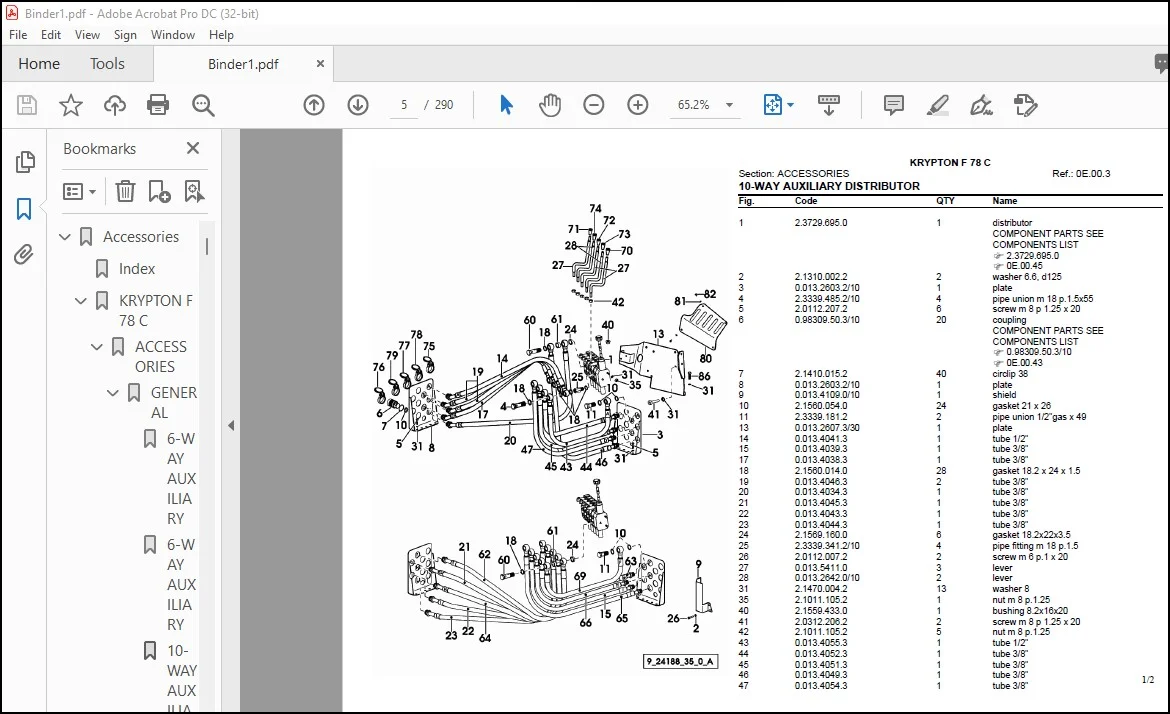
Task: Open the Attachments paperclip panel
Action: click(x=24, y=255)
